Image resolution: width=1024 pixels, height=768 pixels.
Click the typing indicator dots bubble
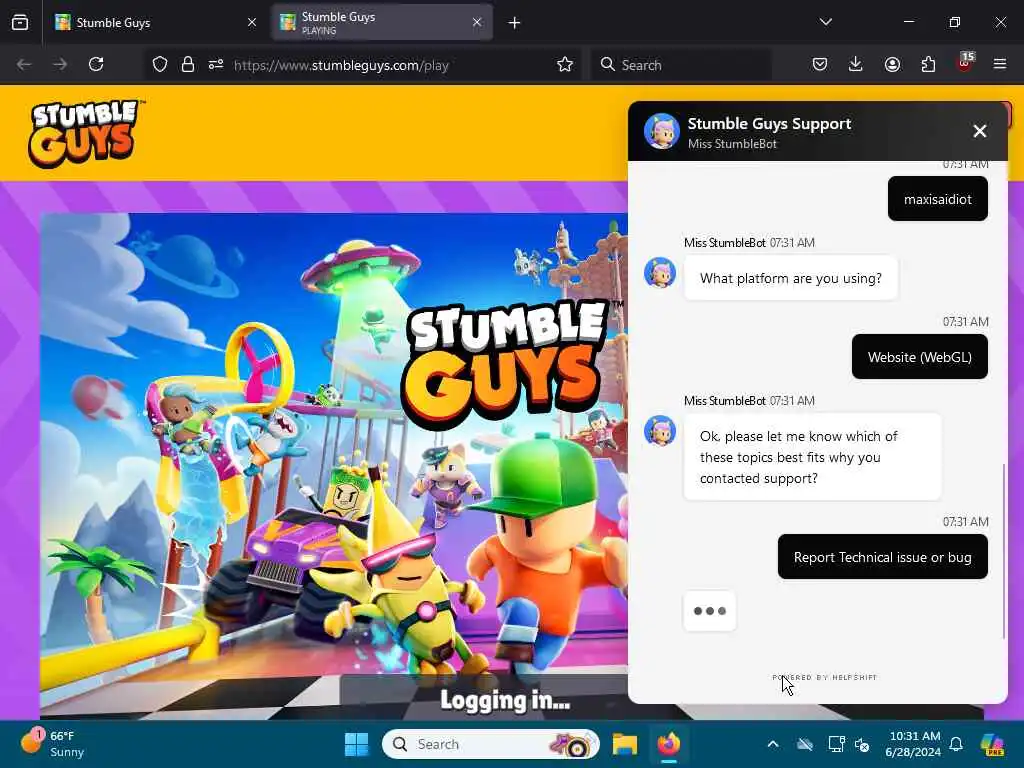tap(710, 611)
